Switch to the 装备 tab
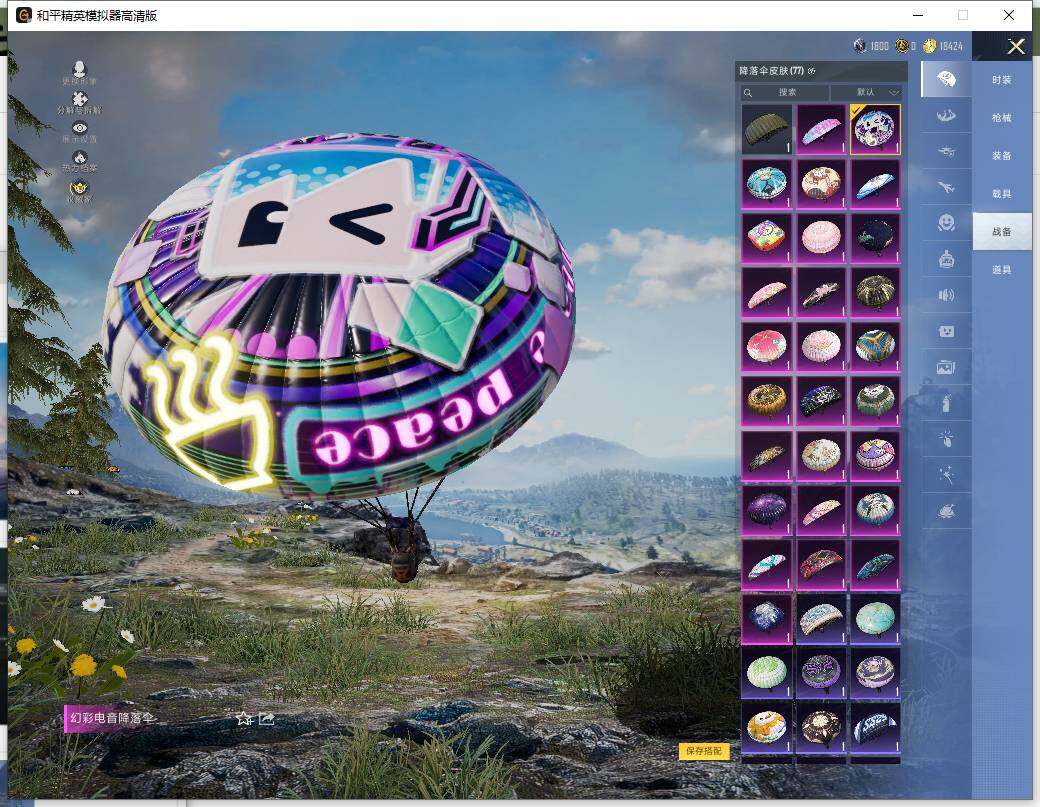 tap(1002, 156)
